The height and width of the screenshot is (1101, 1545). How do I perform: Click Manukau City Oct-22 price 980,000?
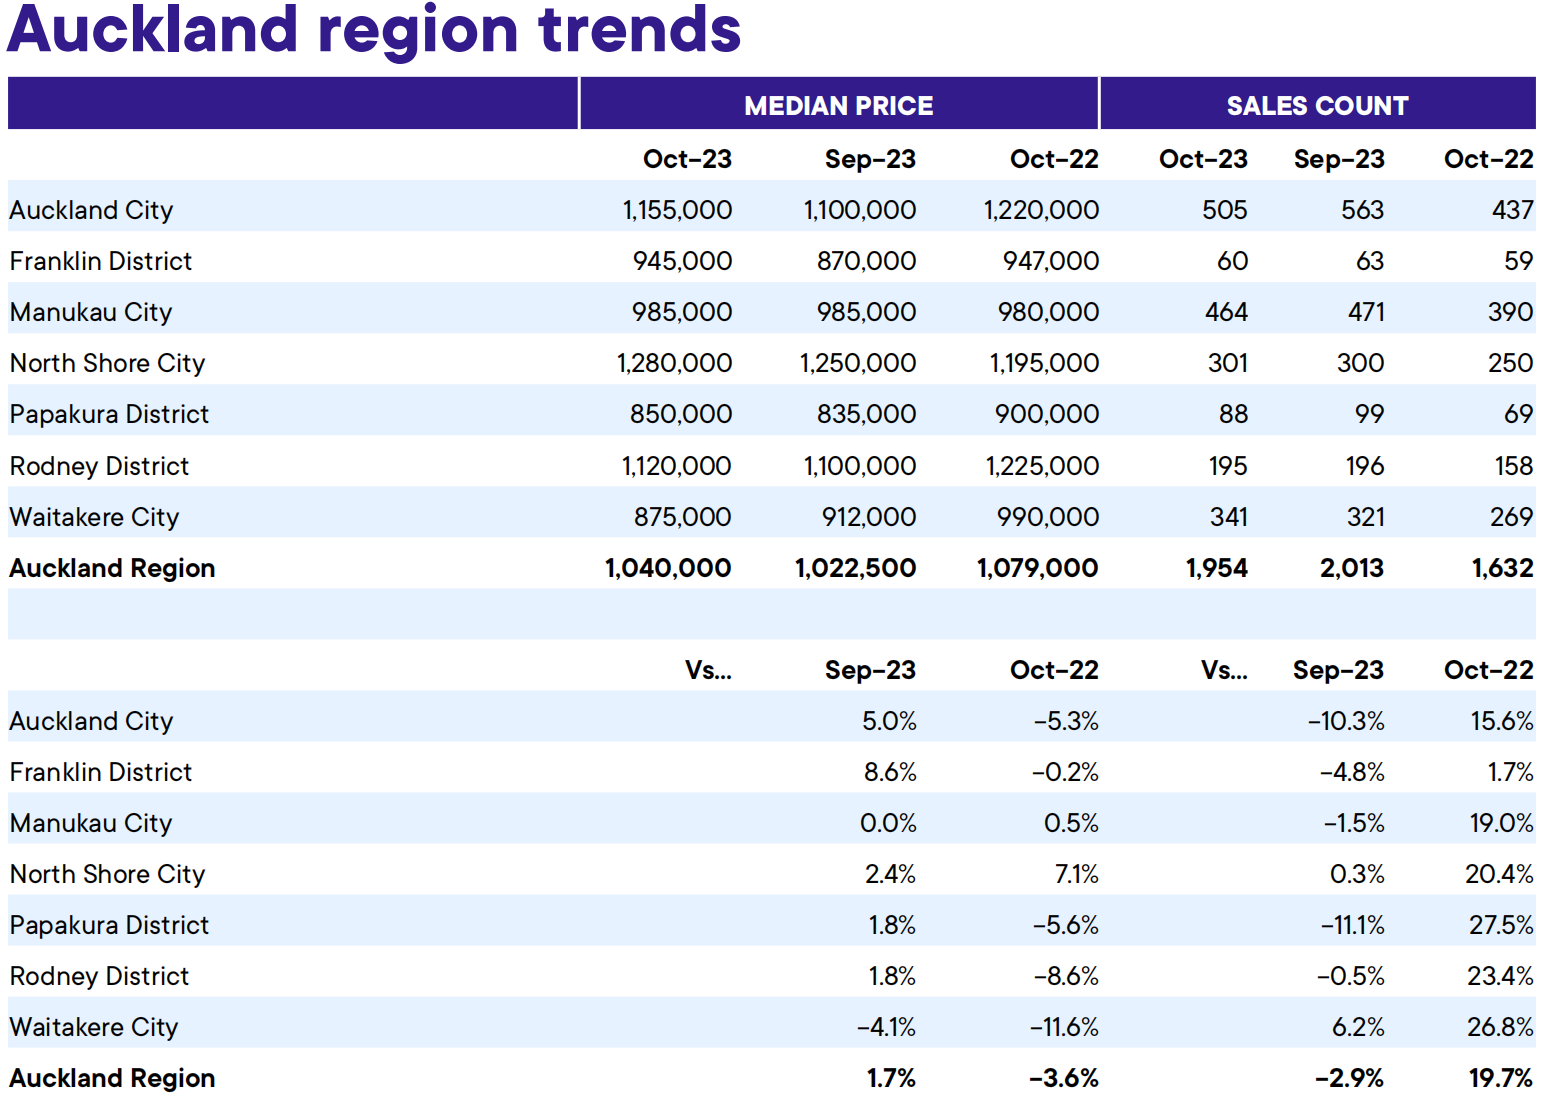(1048, 312)
